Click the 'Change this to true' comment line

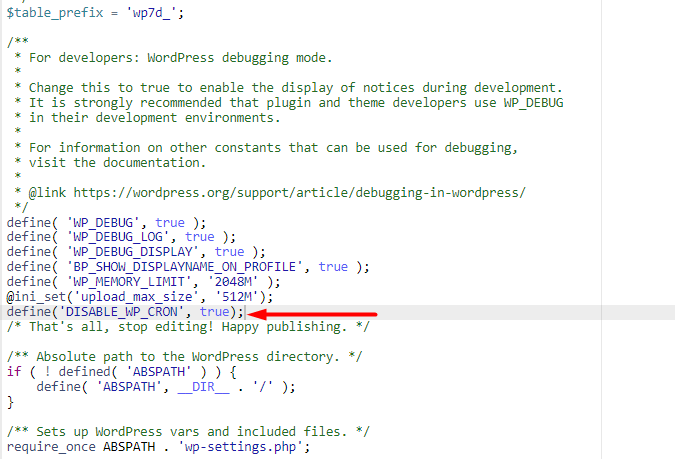coord(288,88)
